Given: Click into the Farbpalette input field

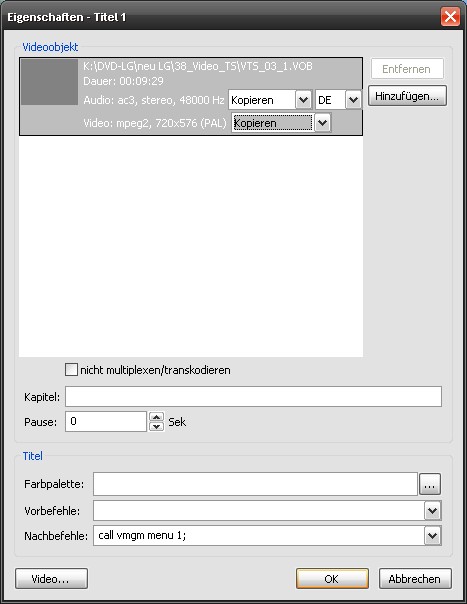Looking at the screenshot, I should pyautogui.click(x=255, y=484).
